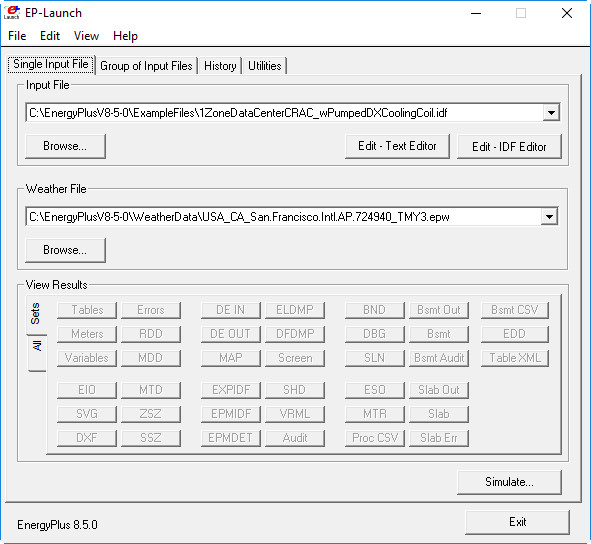The width and height of the screenshot is (591, 544).
Task: Click the MAP results button
Action: pos(231,358)
